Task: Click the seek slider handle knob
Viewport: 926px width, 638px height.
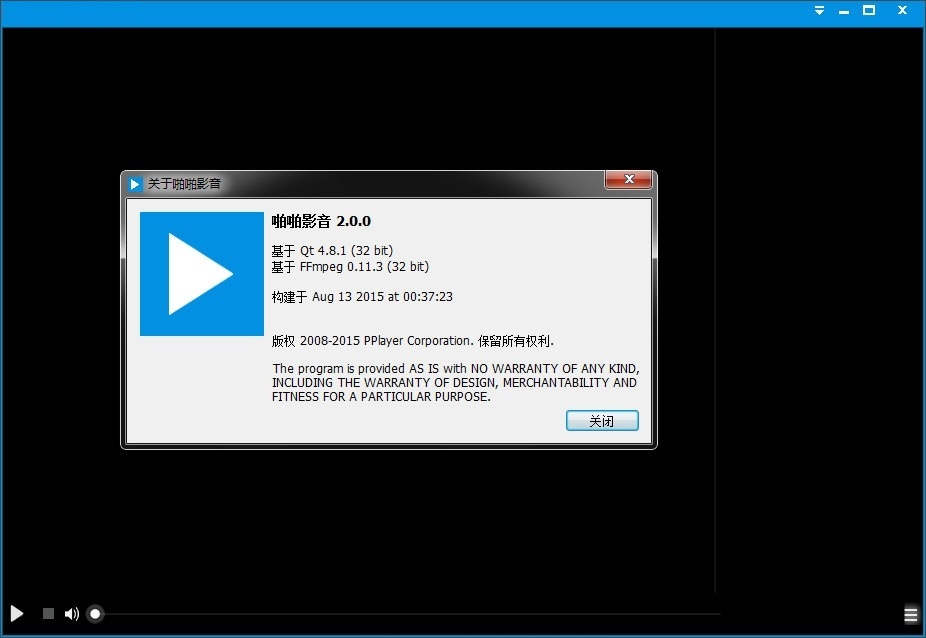Action: [x=95, y=614]
